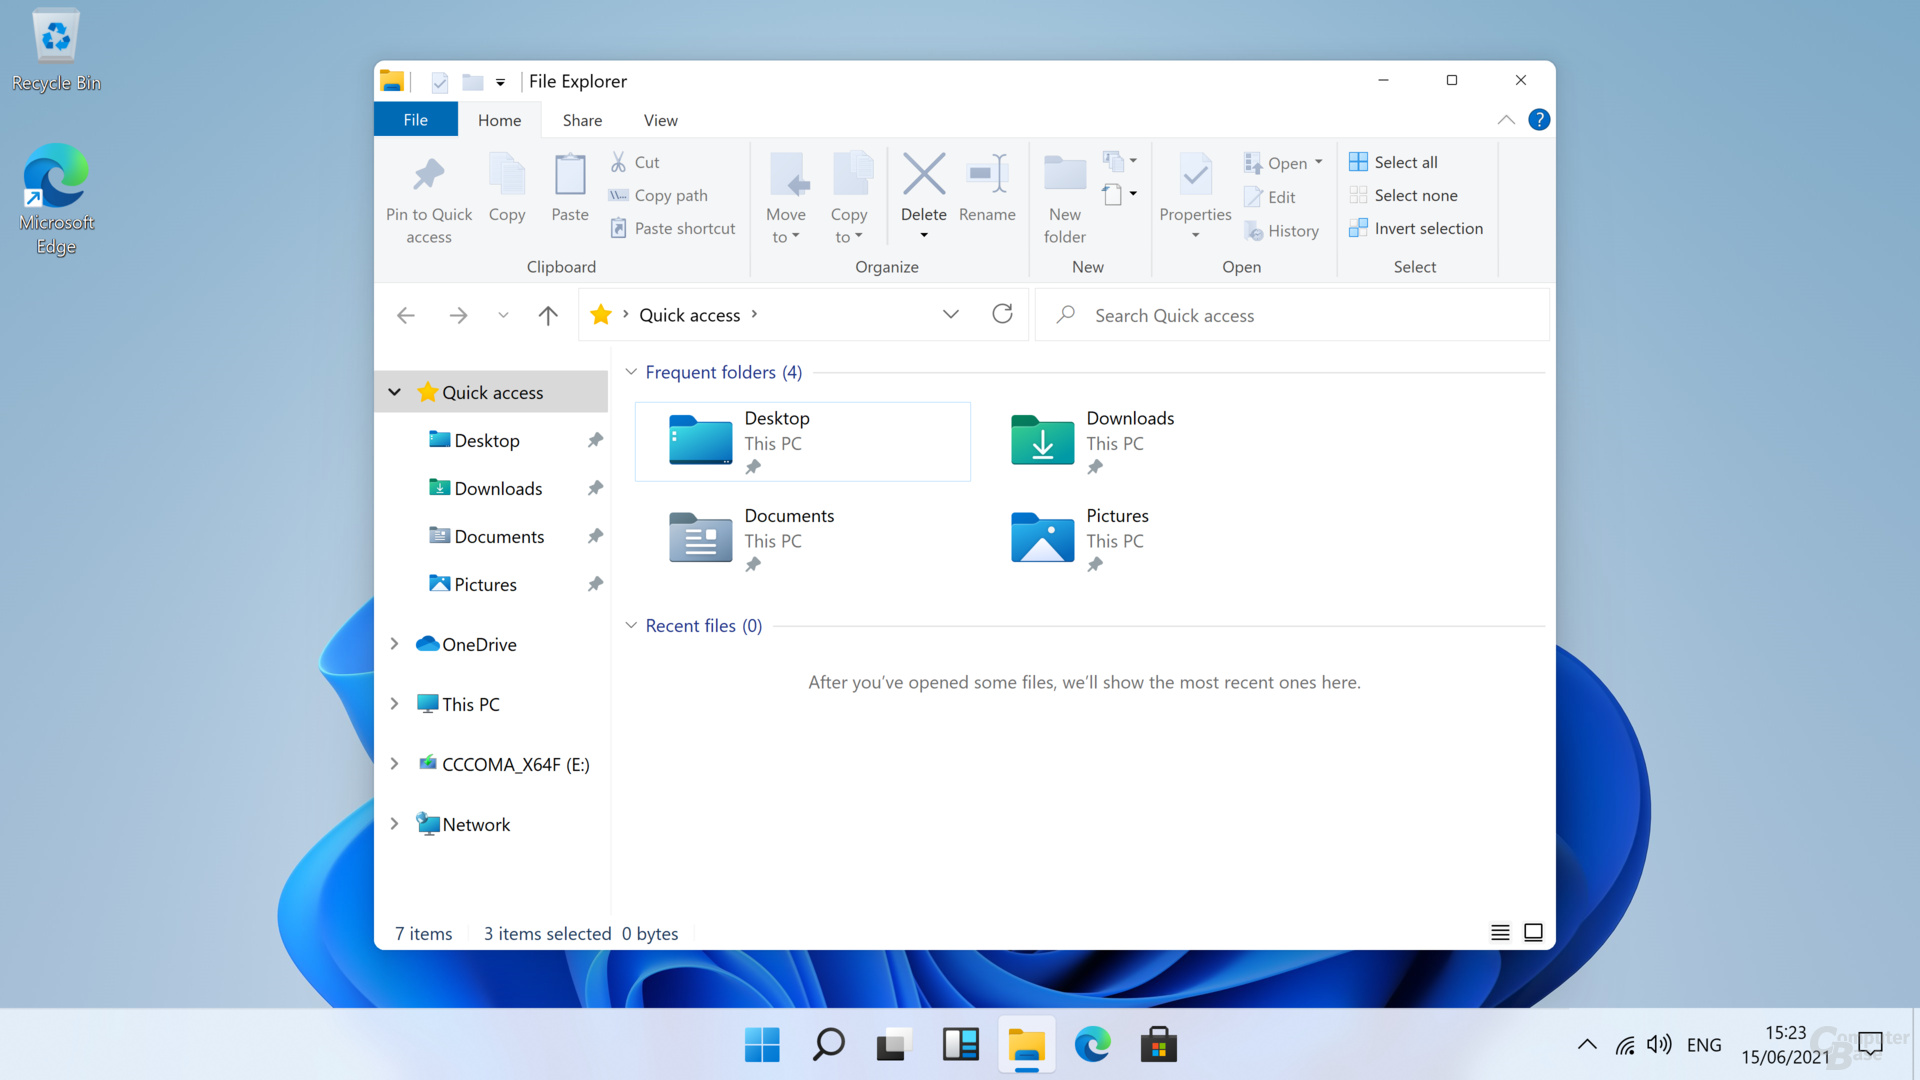Expand the OneDrive tree node
The image size is (1920, 1080).
(x=395, y=644)
